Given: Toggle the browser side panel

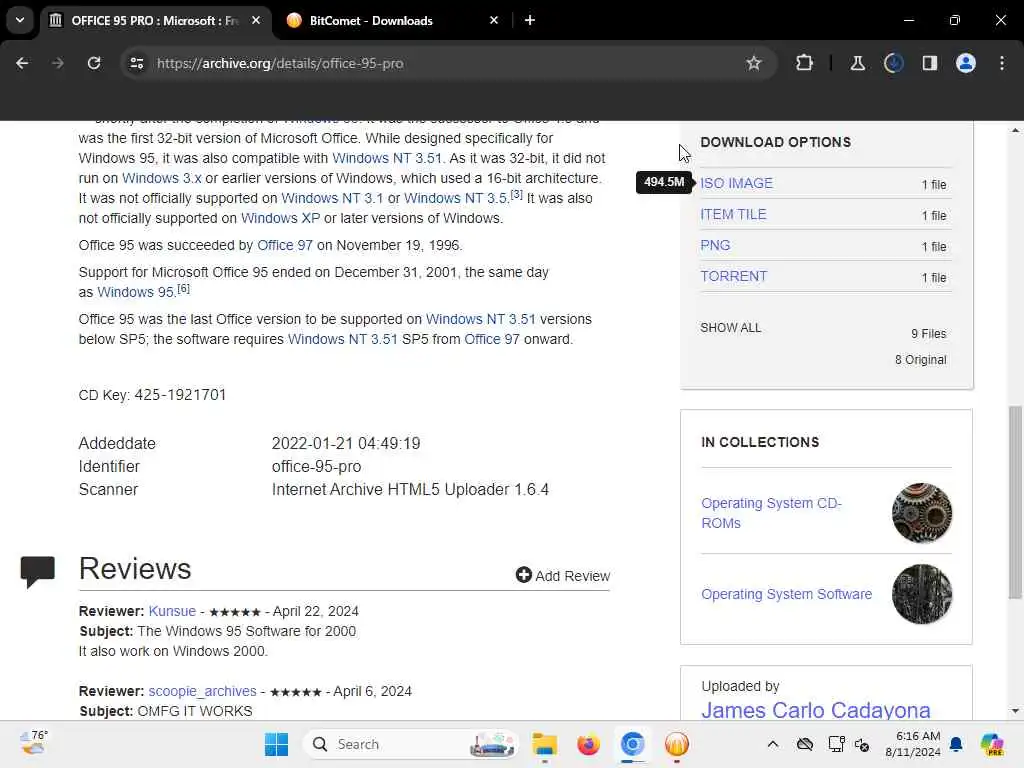Looking at the screenshot, I should [x=929, y=63].
